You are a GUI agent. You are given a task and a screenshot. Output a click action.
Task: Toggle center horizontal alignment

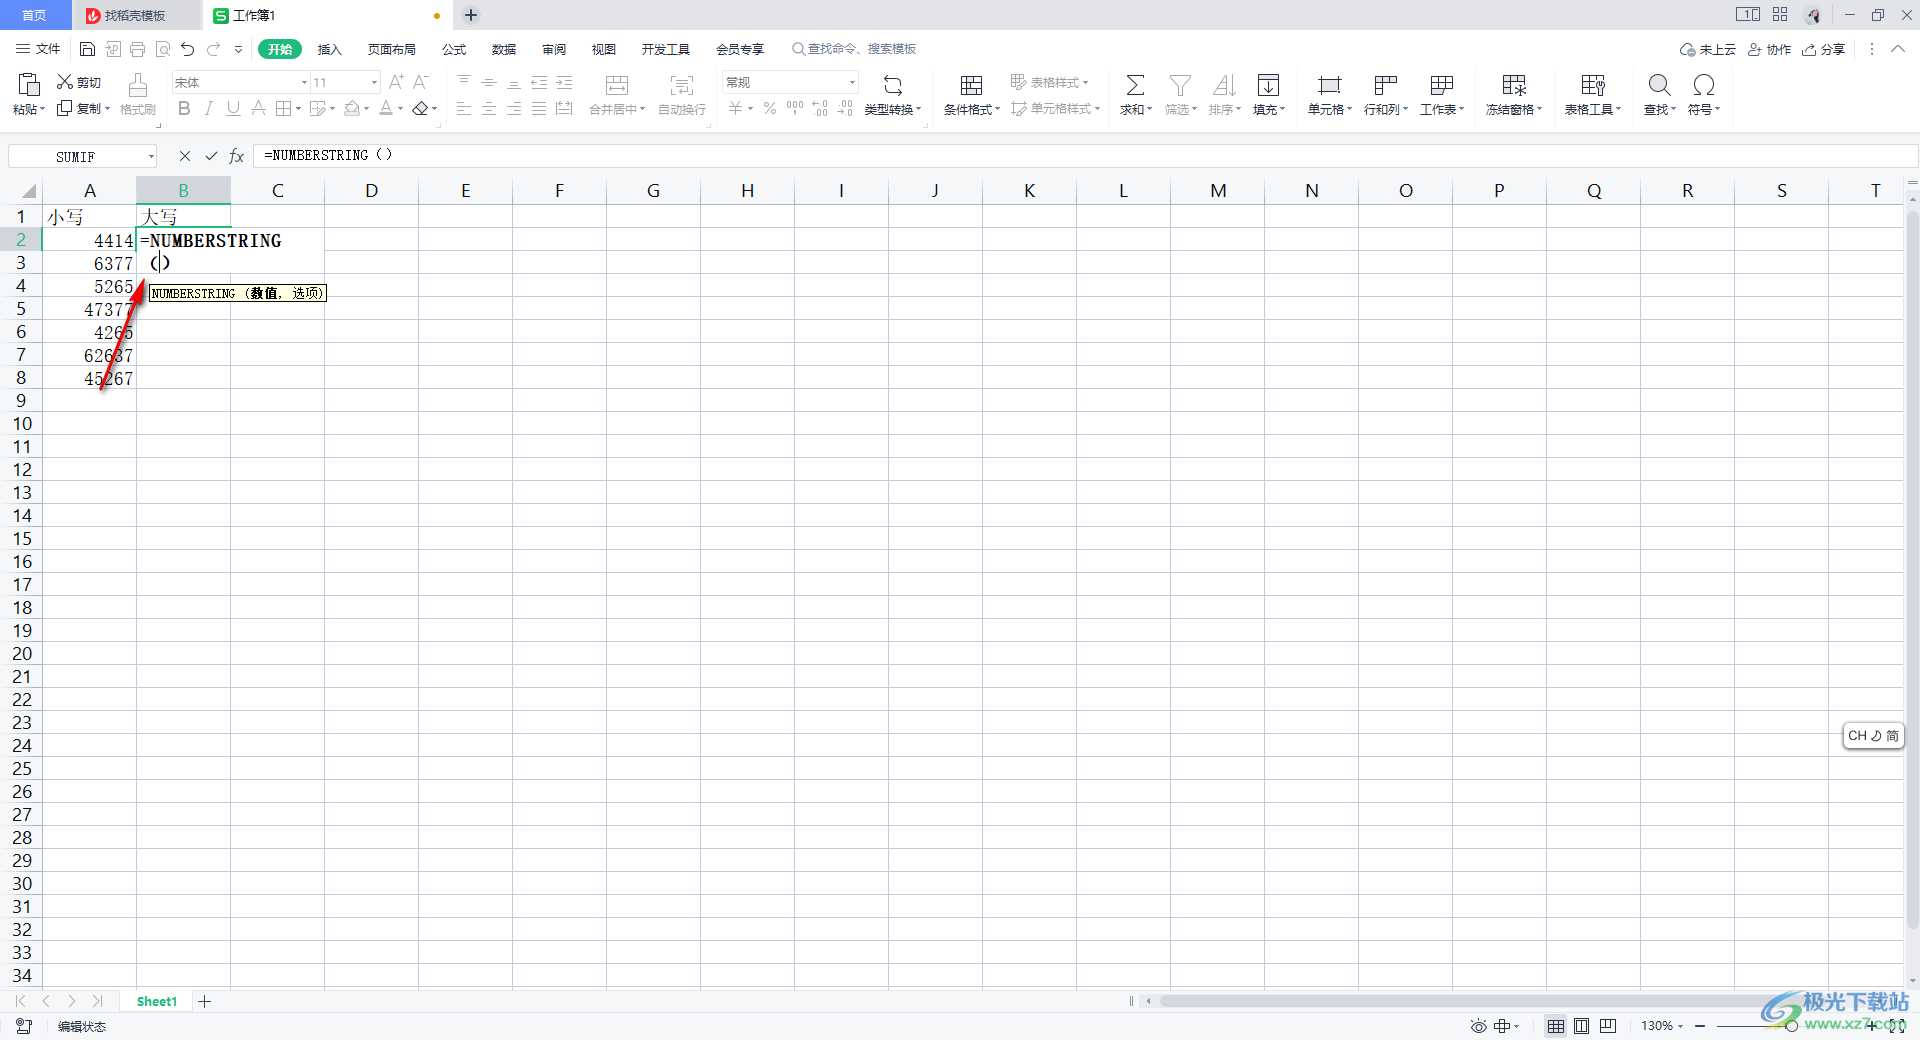tap(489, 108)
